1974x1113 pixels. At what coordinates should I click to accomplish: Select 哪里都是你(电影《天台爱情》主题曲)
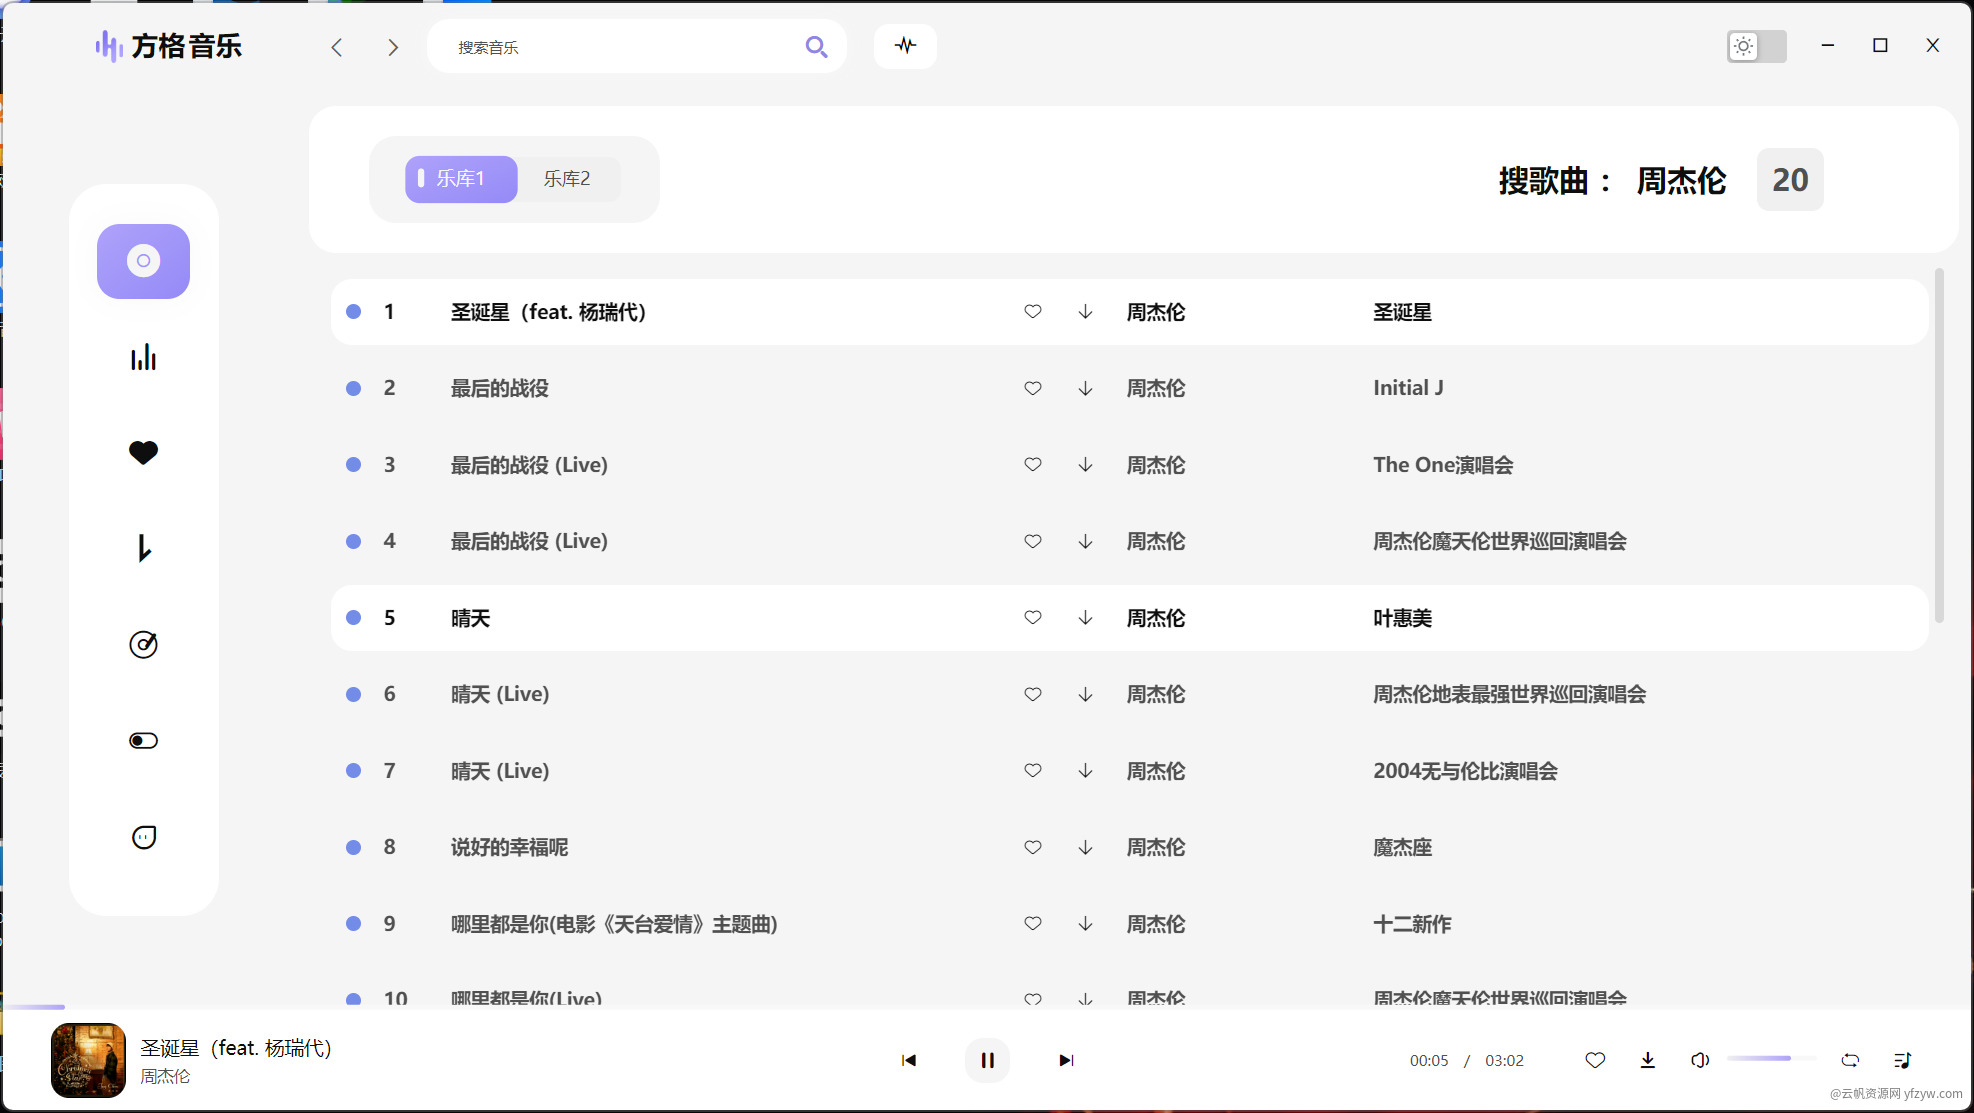pos(614,924)
